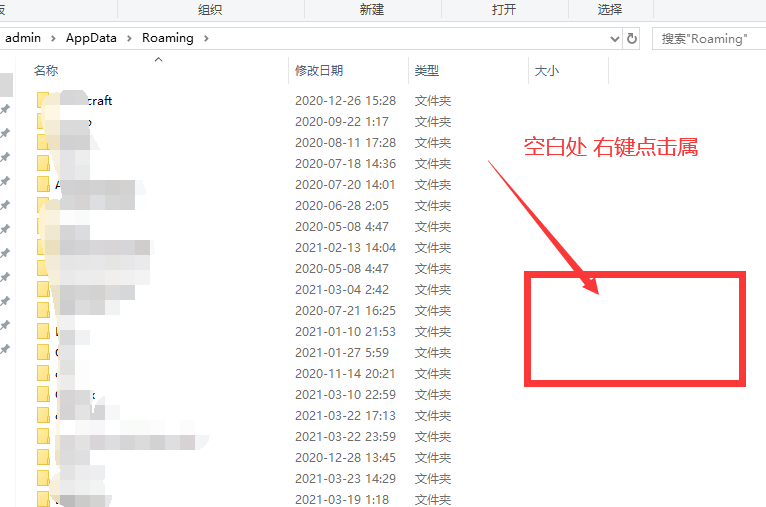The image size is (766, 507).
Task: Click the topmost pin icon in left sidebar
Action: [5, 109]
